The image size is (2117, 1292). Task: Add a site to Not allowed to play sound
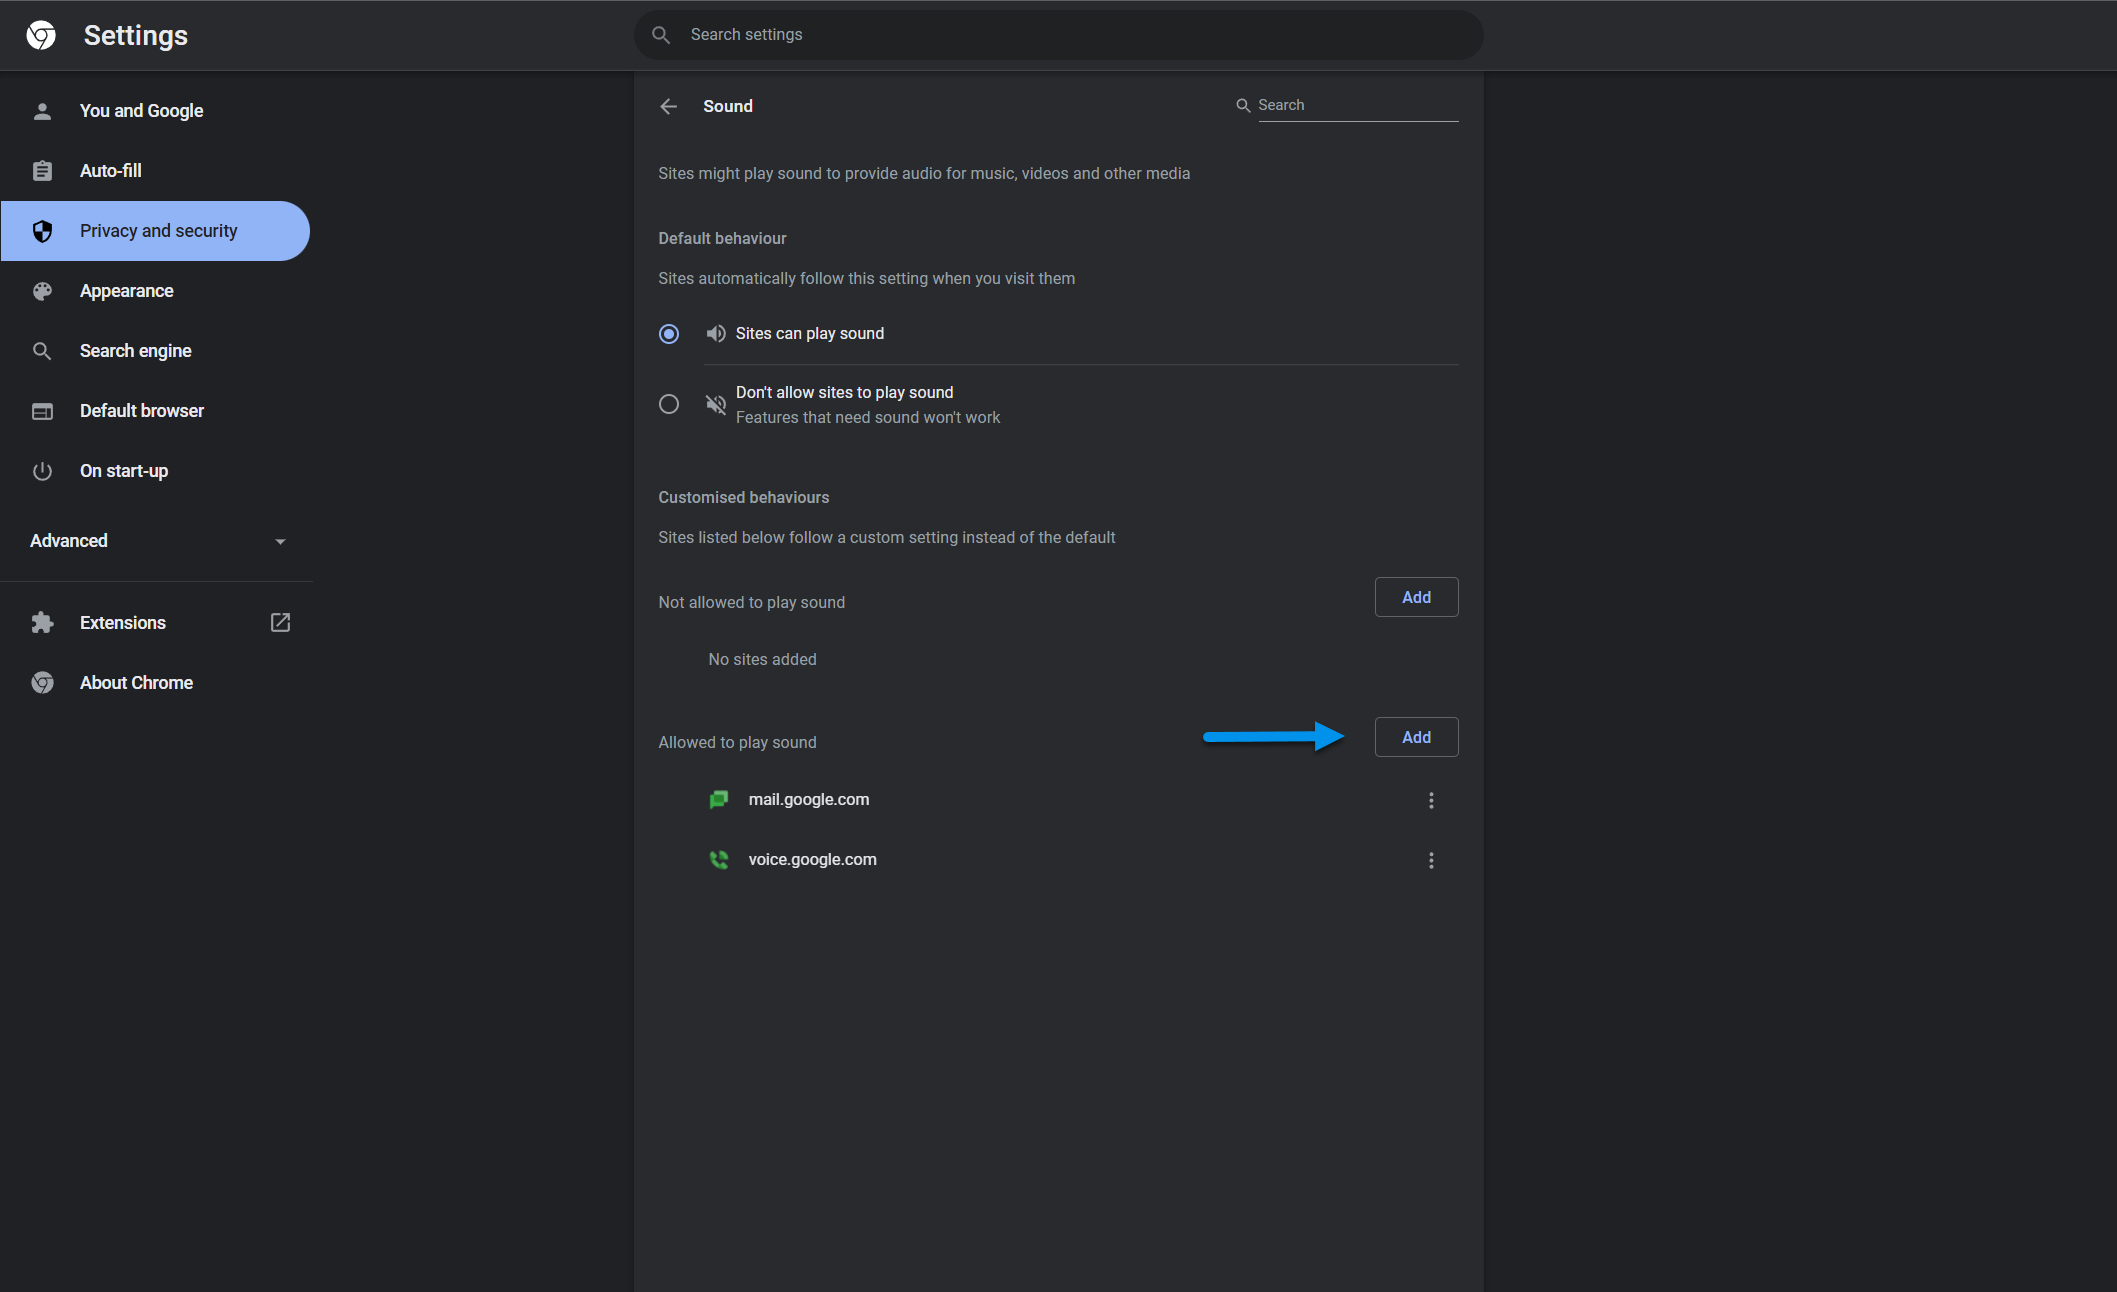1416,597
